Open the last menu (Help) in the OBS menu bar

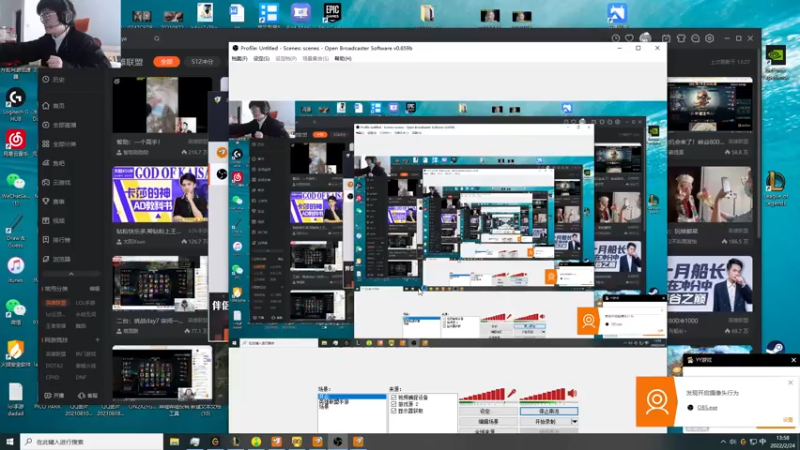(x=343, y=59)
